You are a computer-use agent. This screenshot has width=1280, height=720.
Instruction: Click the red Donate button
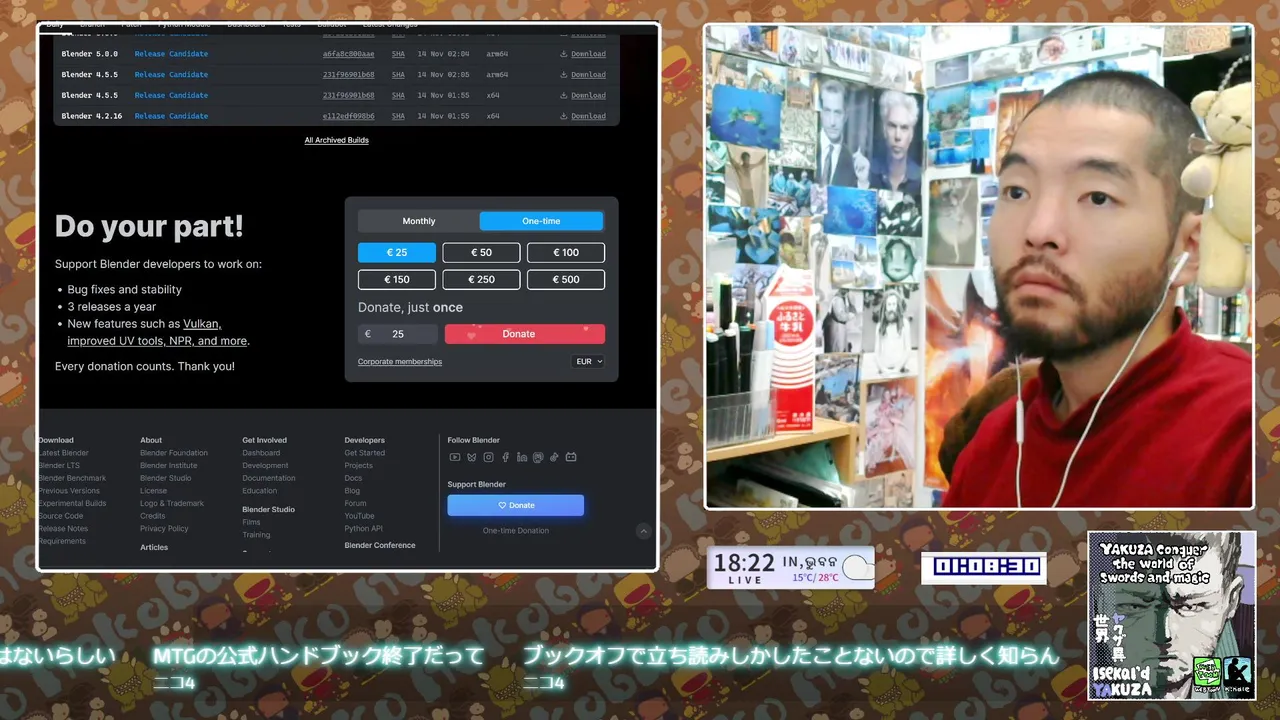(x=524, y=334)
